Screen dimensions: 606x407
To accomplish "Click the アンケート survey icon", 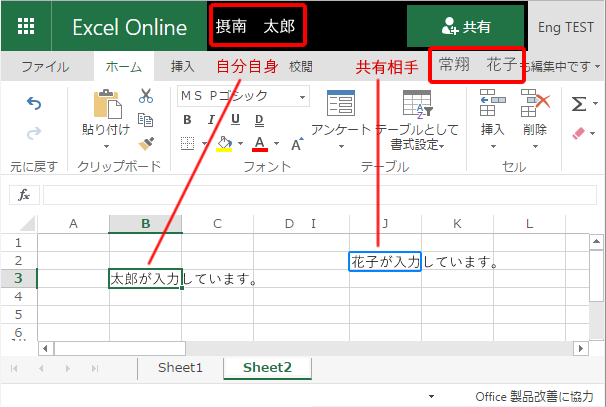I will tap(340, 103).
